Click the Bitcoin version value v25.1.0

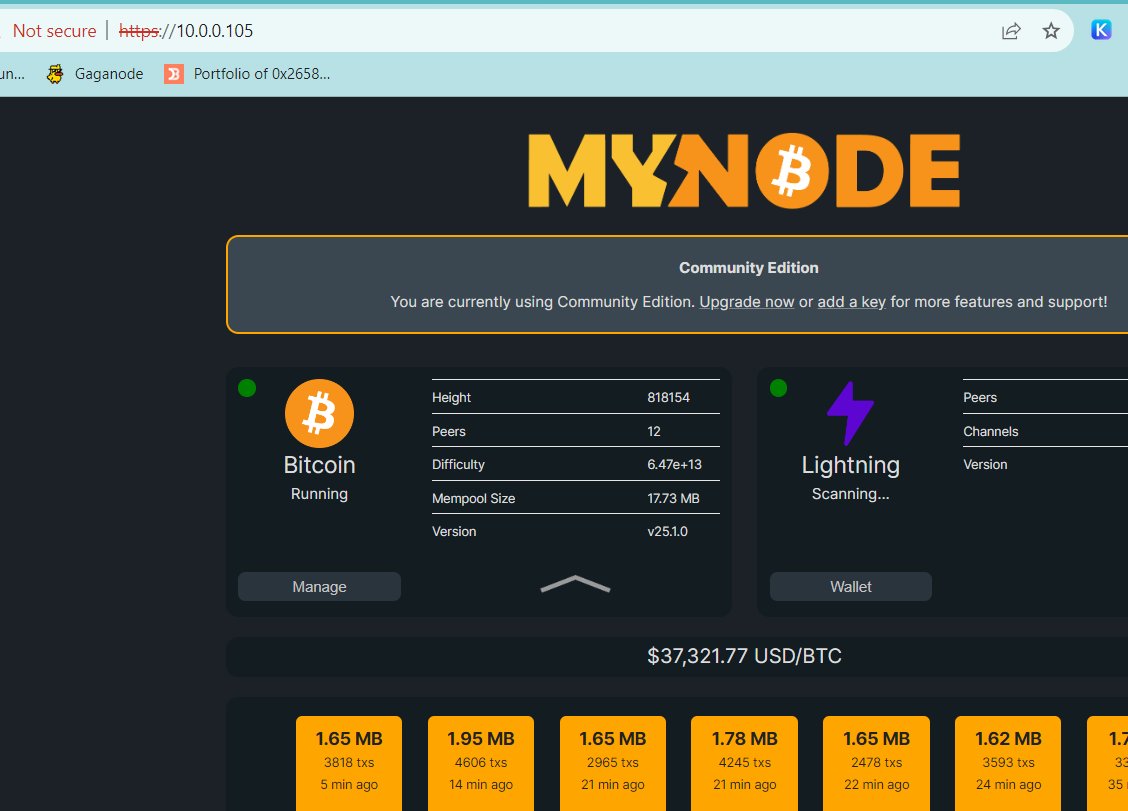(667, 532)
